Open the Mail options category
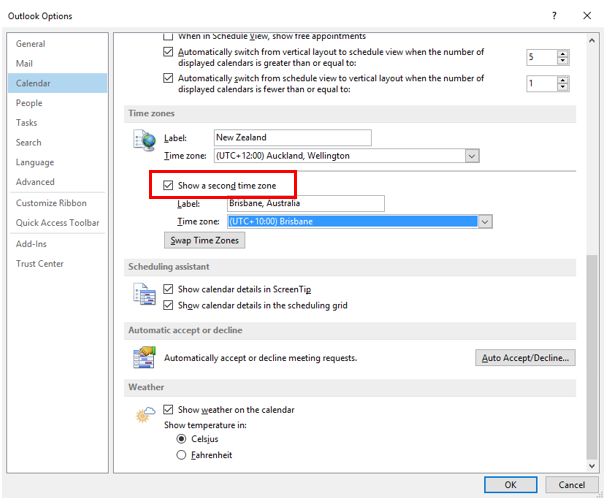Viewport: 609px width, 498px height. pyautogui.click(x=57, y=63)
